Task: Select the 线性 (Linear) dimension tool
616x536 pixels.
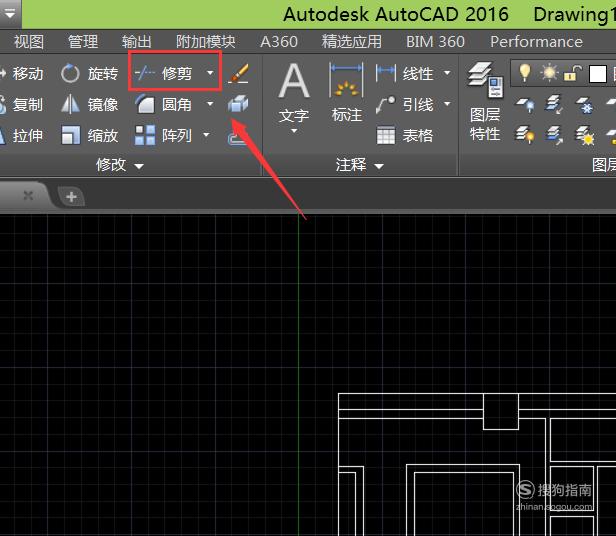Action: tap(405, 73)
